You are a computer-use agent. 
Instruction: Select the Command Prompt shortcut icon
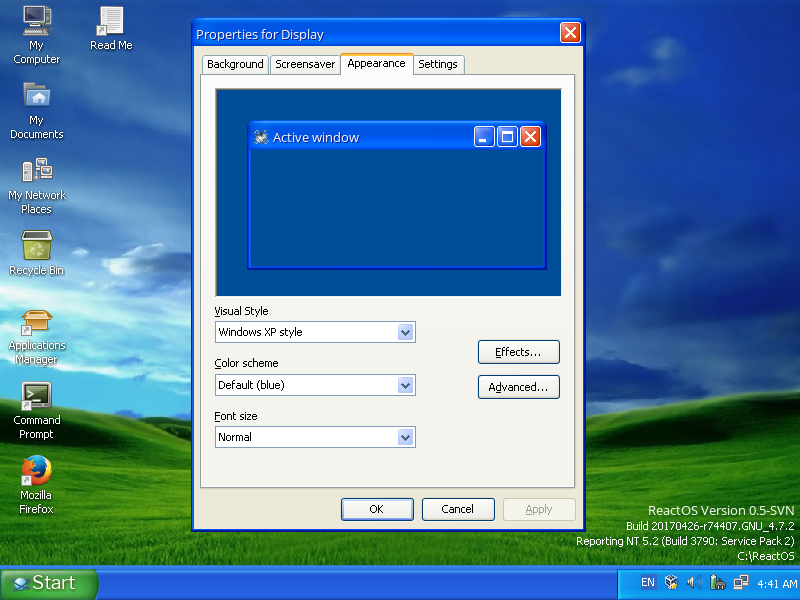[x=37, y=396]
